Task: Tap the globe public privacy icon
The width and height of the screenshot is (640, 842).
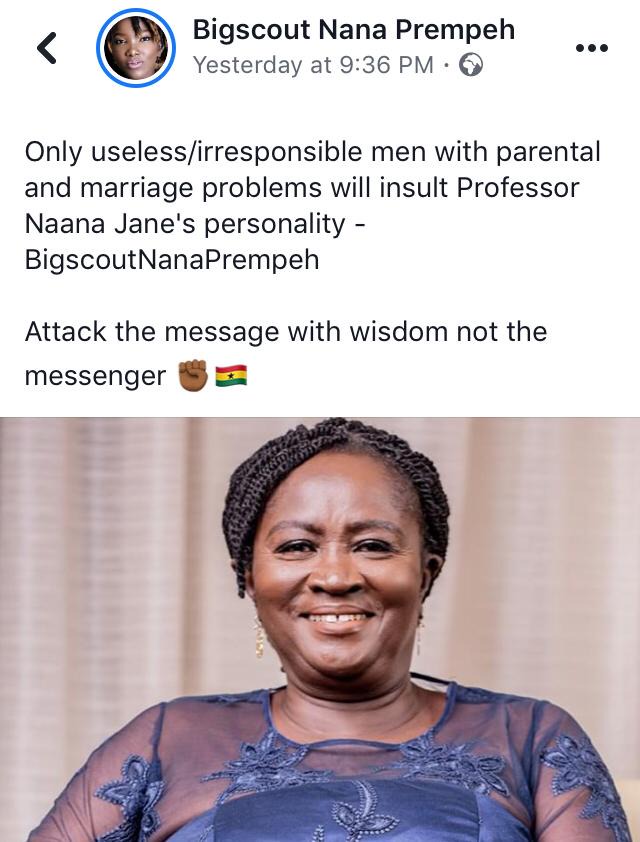Action: tap(470, 65)
